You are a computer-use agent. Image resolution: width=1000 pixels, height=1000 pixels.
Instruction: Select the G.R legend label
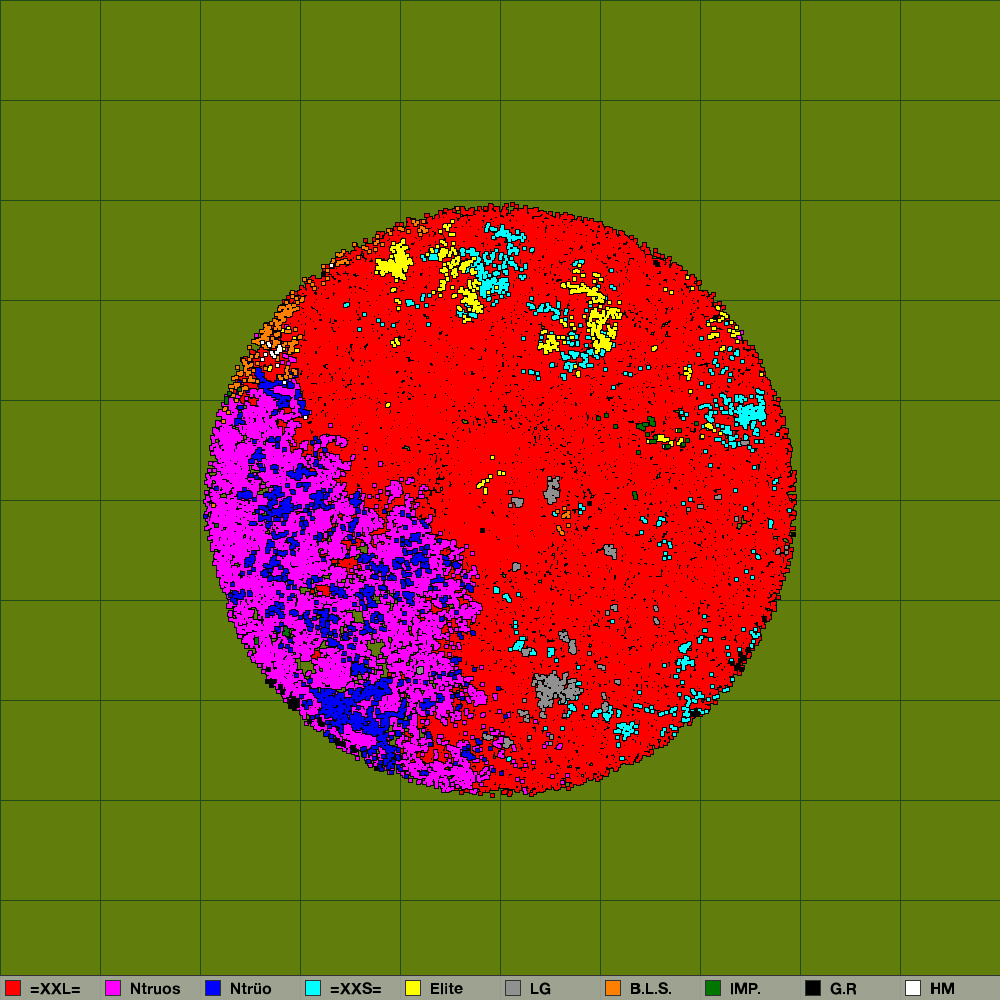[843, 989]
